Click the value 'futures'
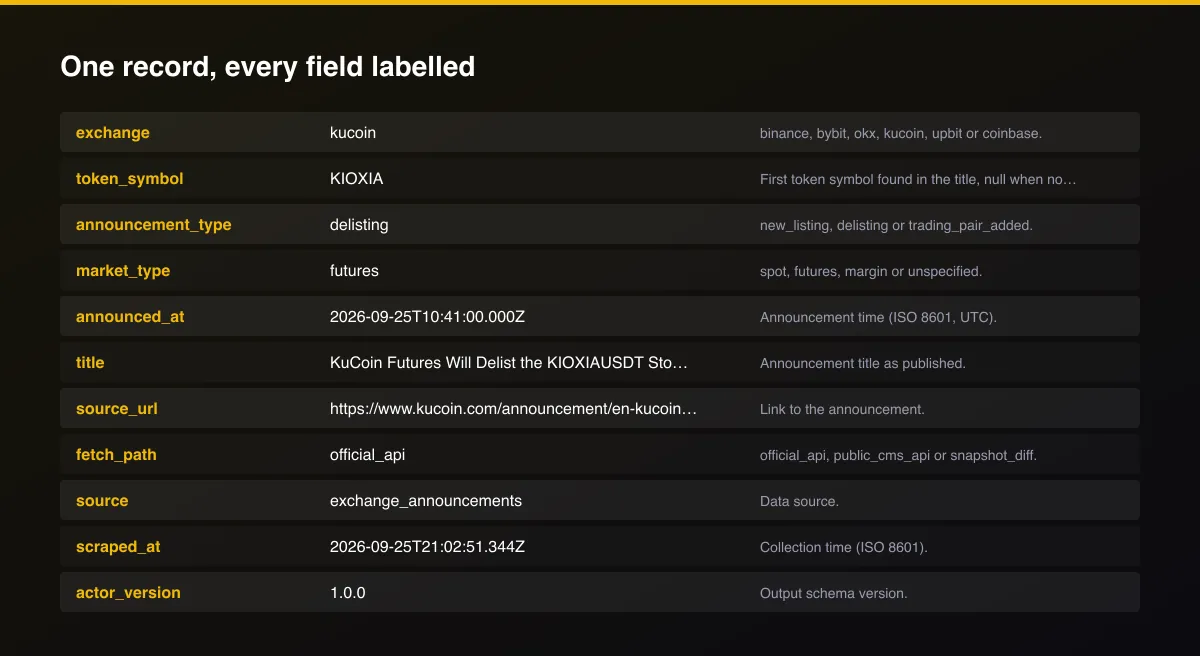The image size is (1200, 656). click(354, 271)
